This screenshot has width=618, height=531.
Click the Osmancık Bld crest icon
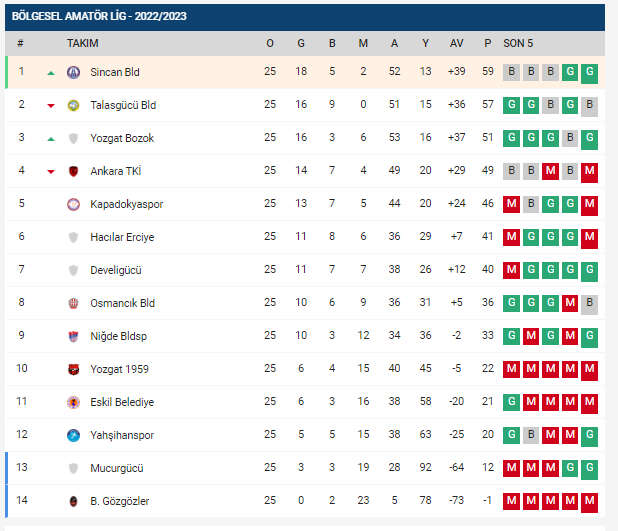(72, 303)
